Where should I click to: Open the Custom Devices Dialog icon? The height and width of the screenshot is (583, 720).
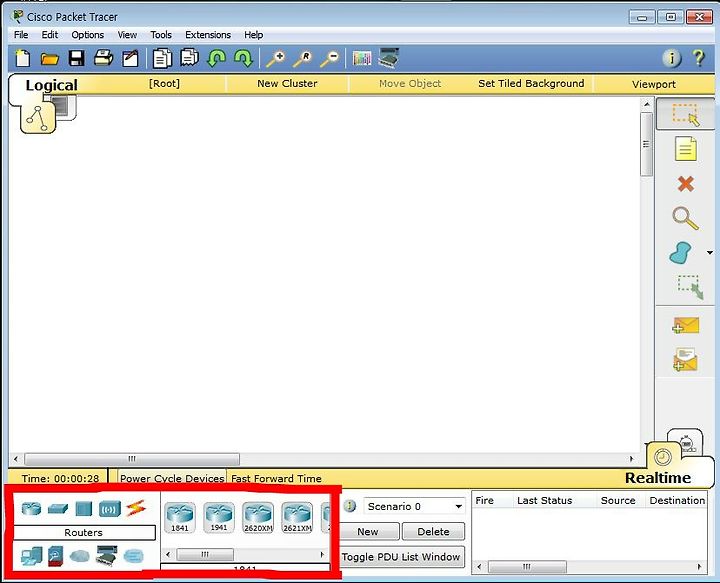[388, 58]
